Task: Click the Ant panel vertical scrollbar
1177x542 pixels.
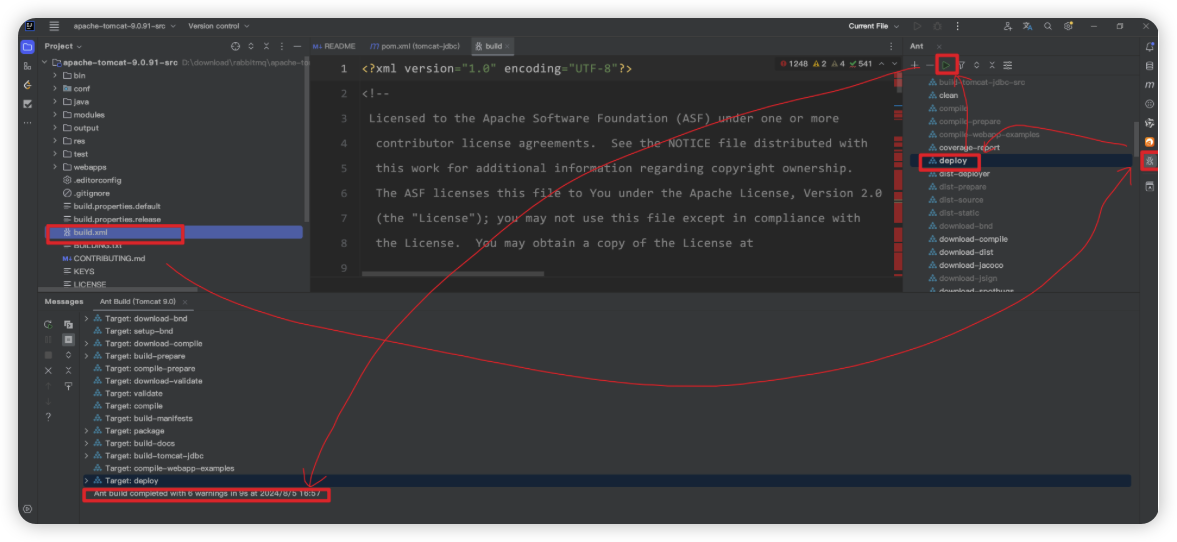Action: [1136, 138]
